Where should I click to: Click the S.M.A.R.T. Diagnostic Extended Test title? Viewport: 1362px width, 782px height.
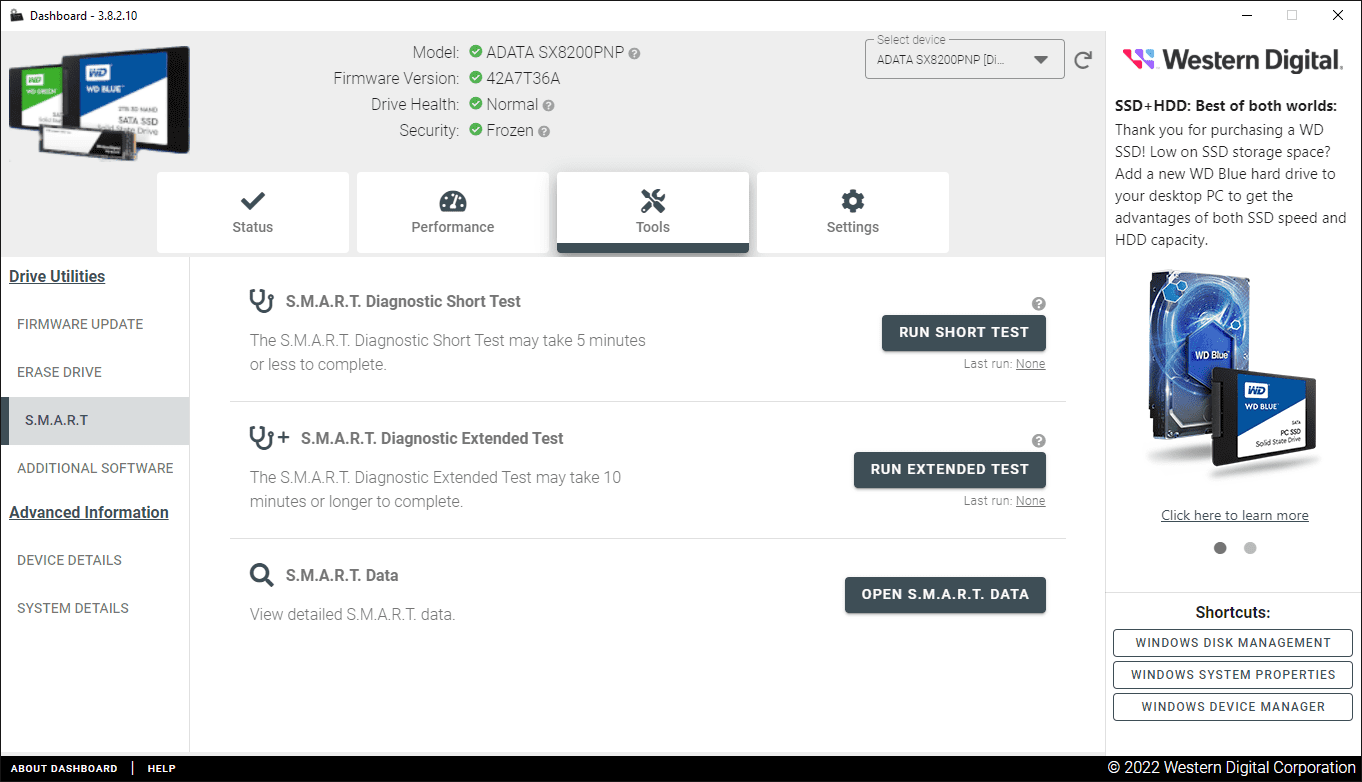[x=432, y=439]
